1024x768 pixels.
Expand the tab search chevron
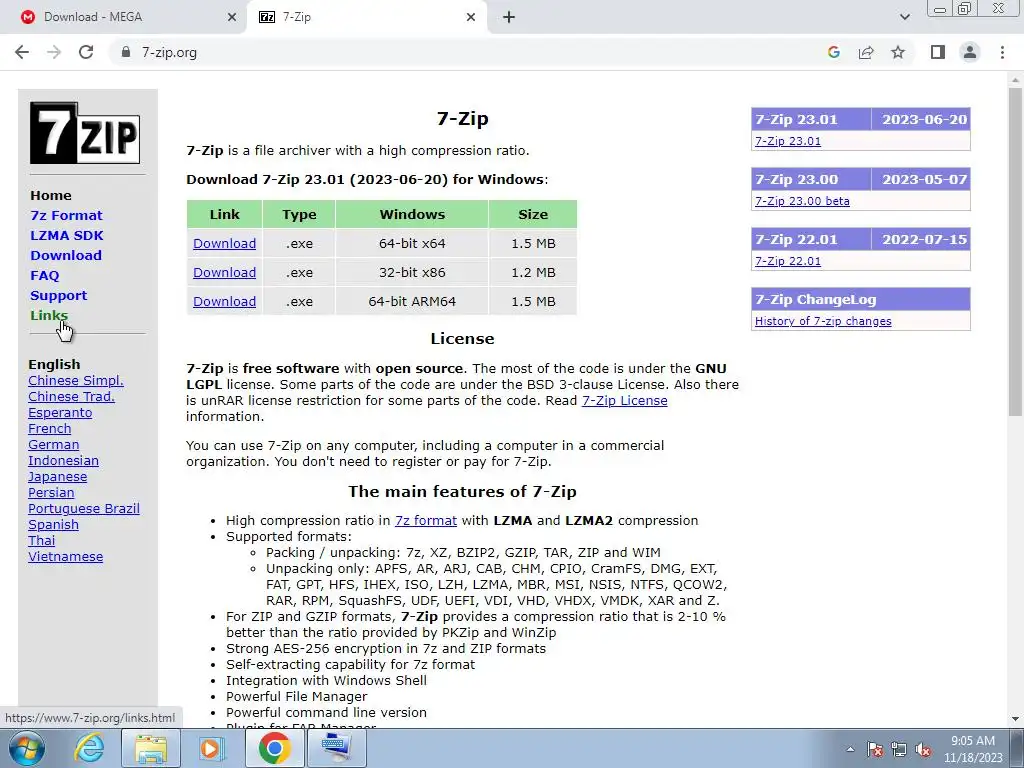(904, 17)
